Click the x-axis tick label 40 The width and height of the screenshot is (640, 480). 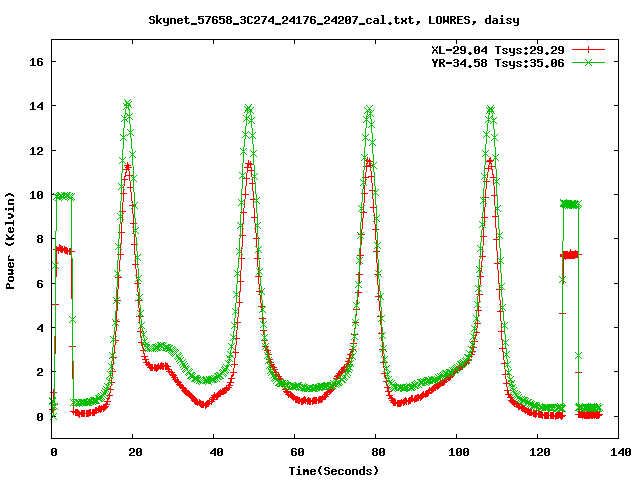[216, 452]
